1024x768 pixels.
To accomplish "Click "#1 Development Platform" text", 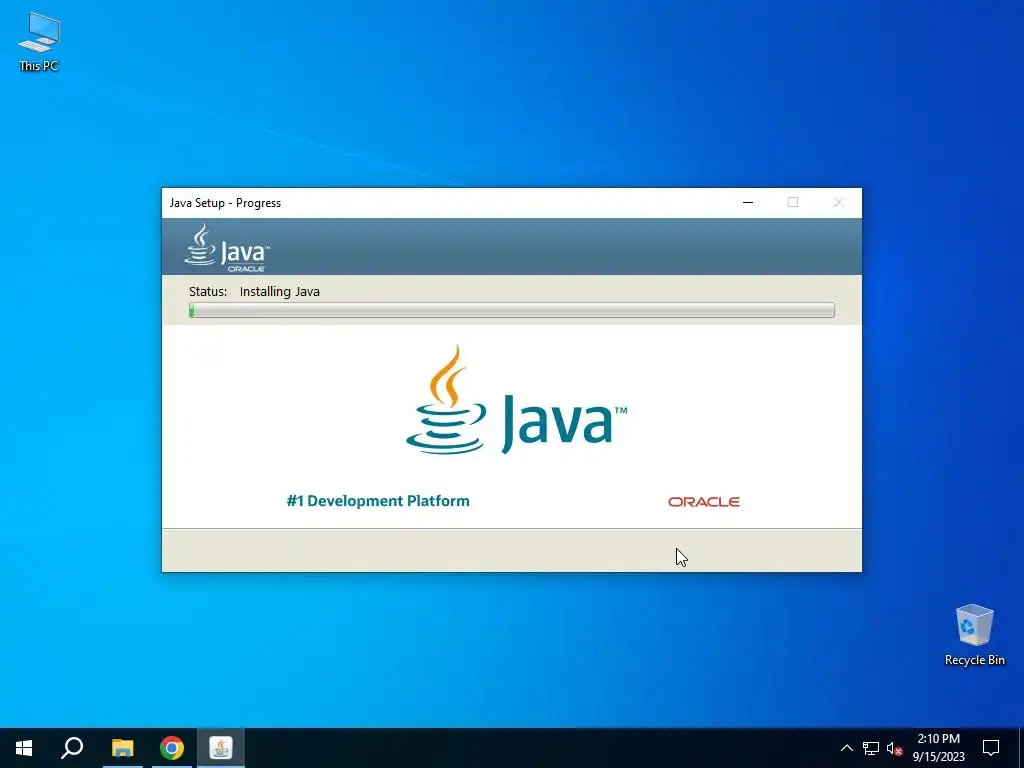I will (378, 501).
